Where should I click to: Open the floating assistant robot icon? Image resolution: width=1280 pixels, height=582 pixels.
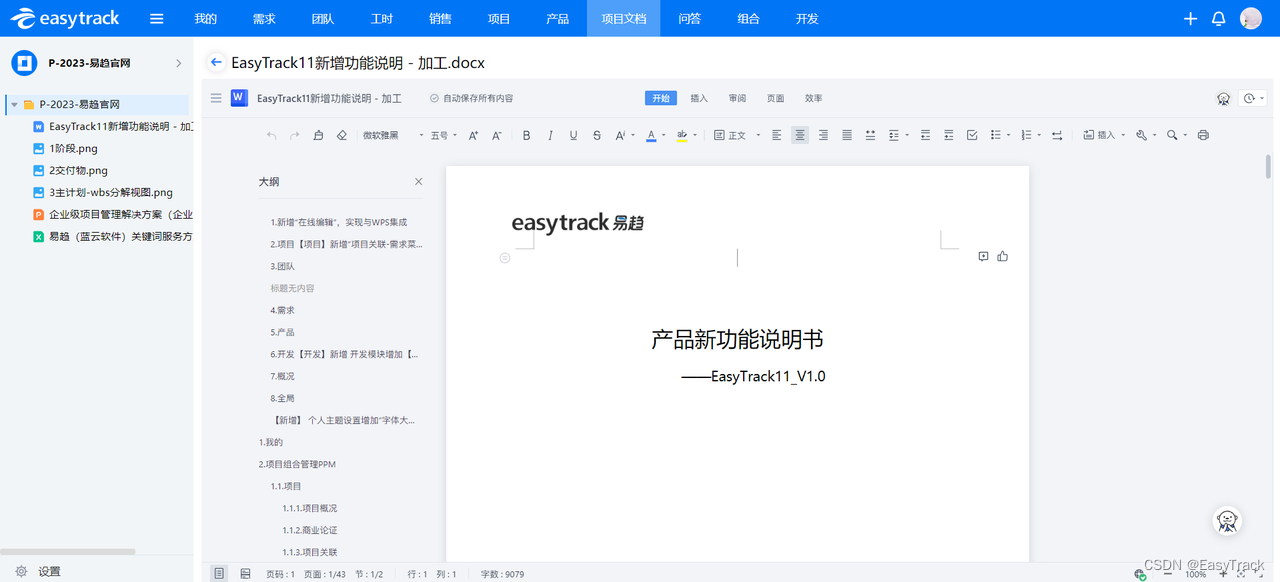[x=1227, y=521]
